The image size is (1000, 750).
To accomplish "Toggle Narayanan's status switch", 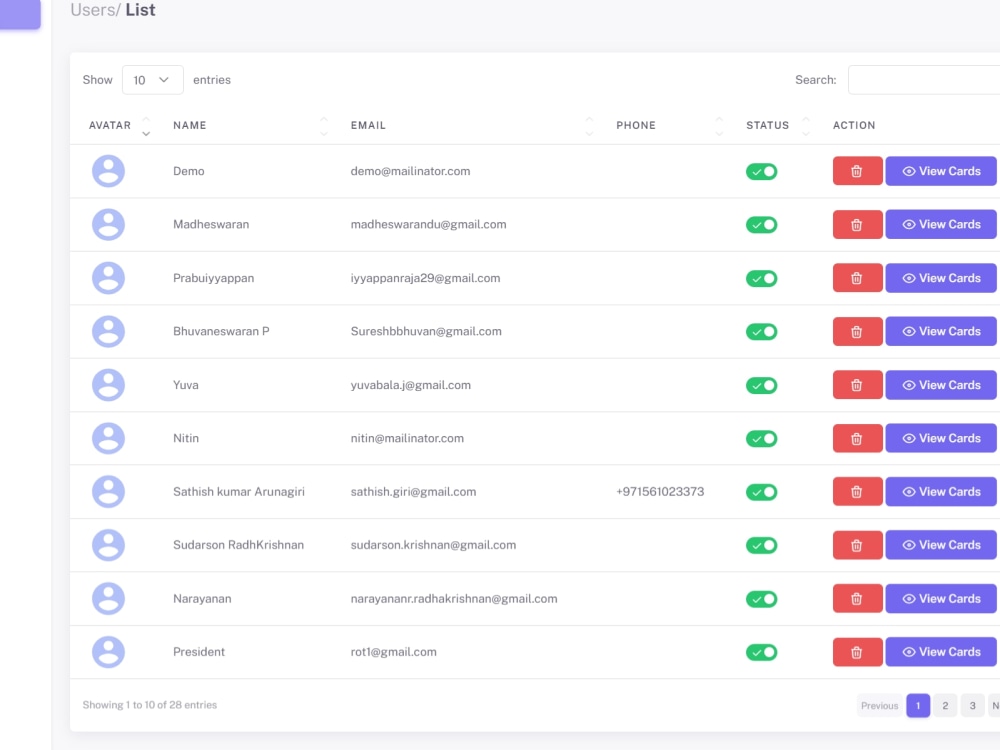I will (761, 599).
